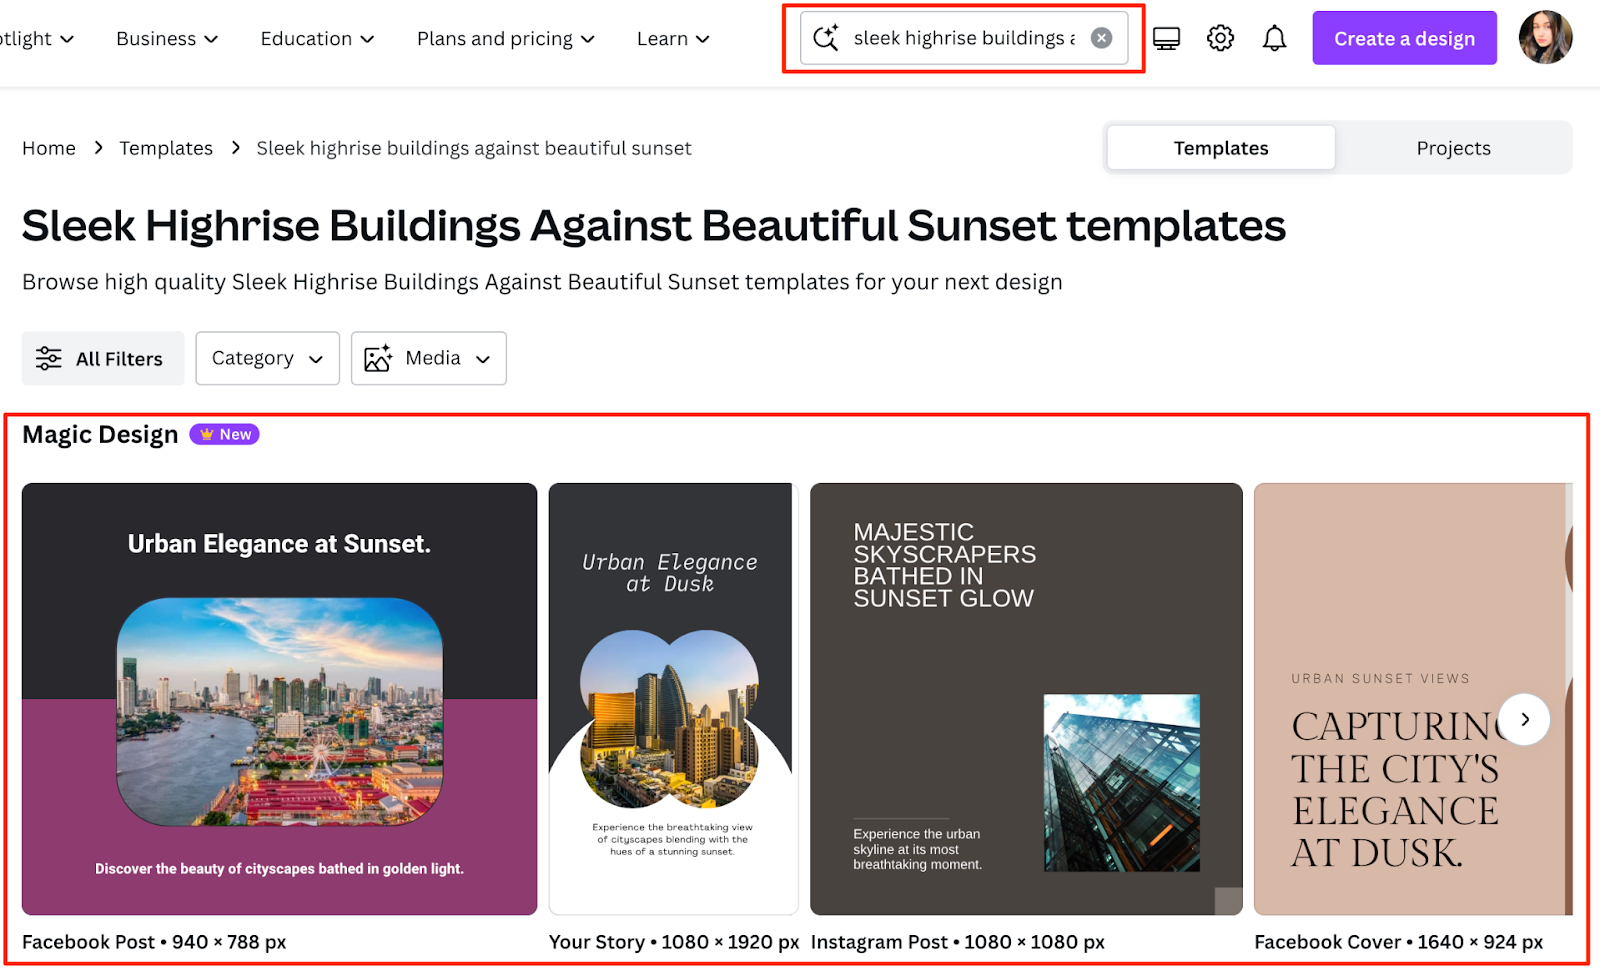
Task: Go to Home breadcrumb link
Action: (x=49, y=148)
